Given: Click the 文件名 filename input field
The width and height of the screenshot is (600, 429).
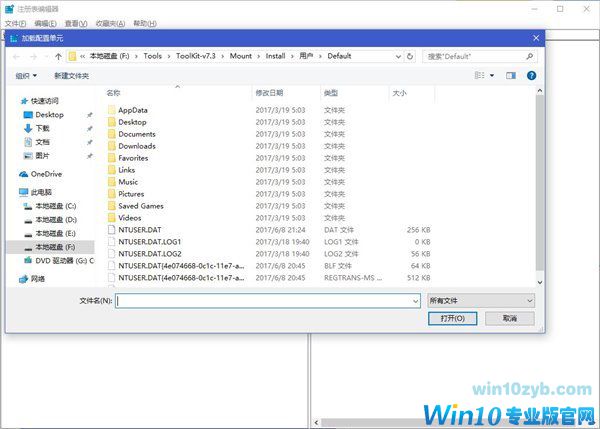Looking at the screenshot, I should point(265,300).
